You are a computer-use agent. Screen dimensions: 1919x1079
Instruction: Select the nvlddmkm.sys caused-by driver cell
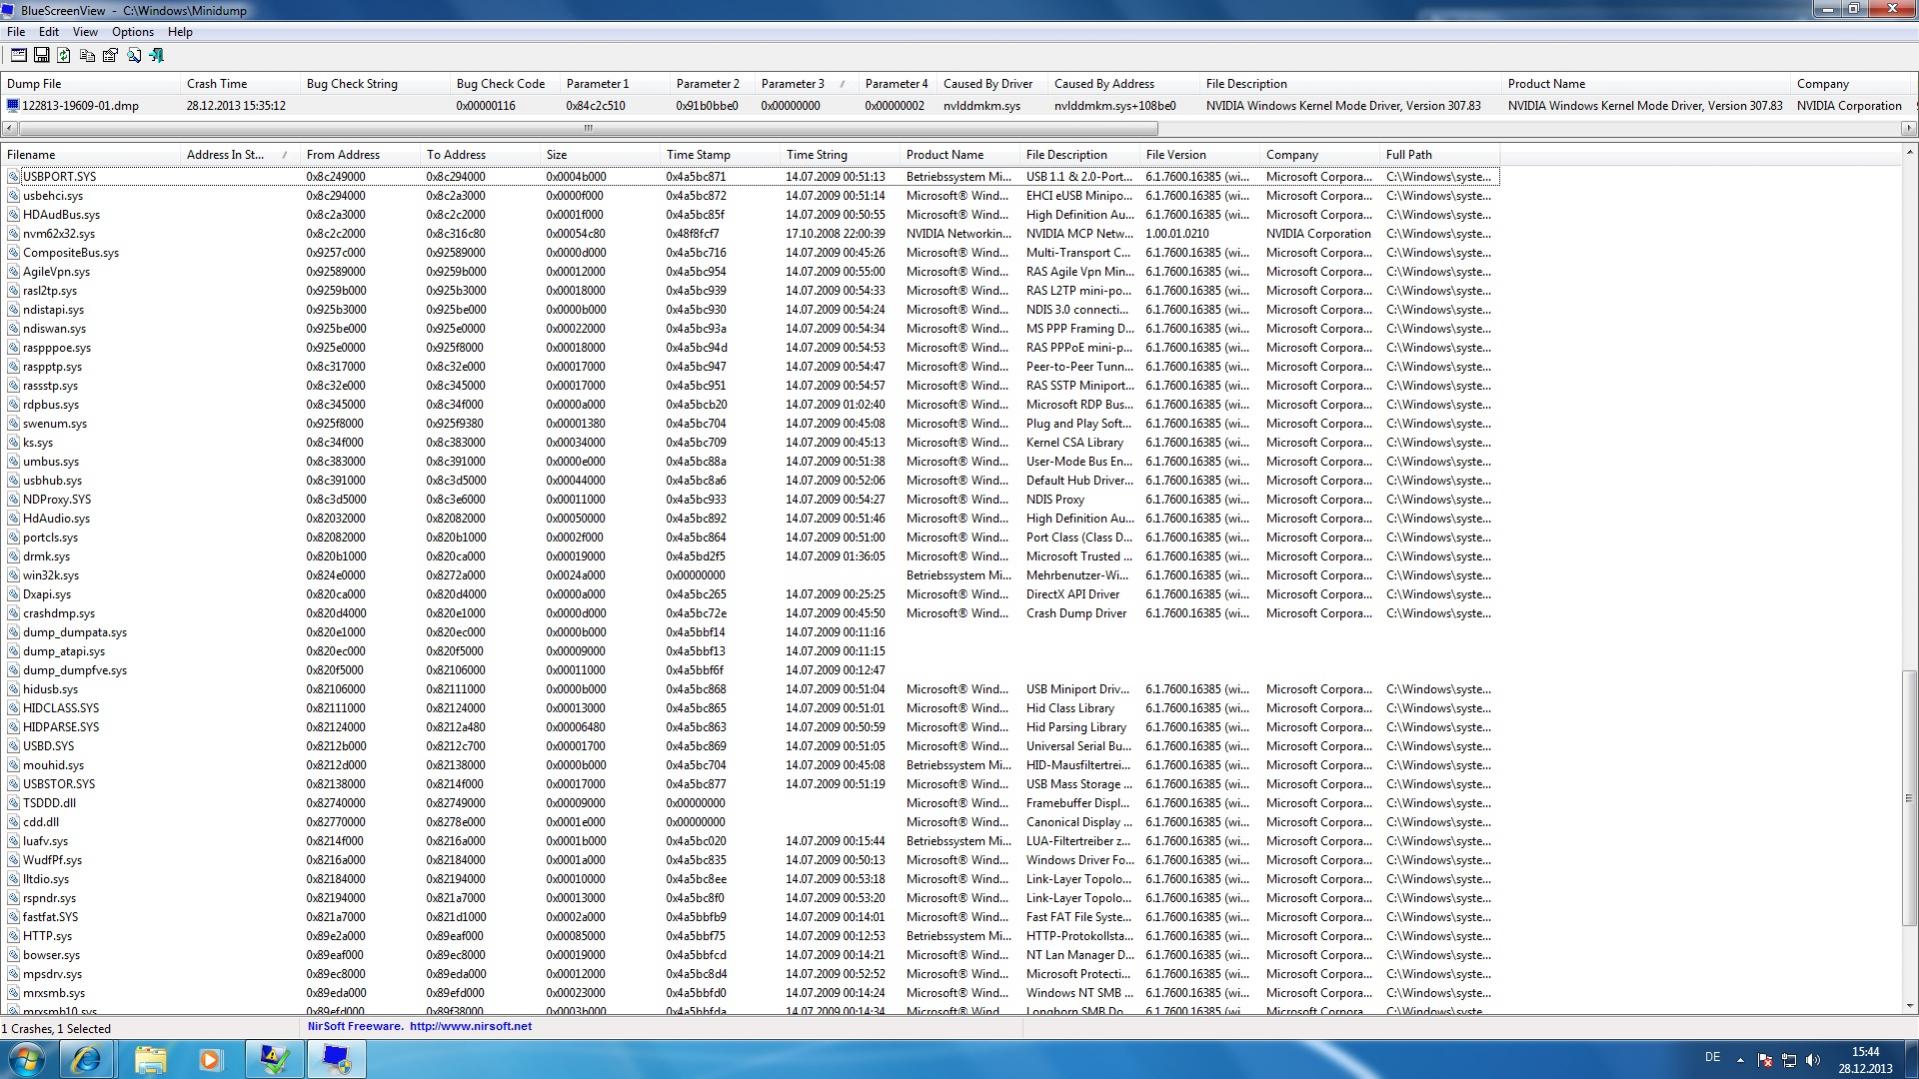point(980,105)
